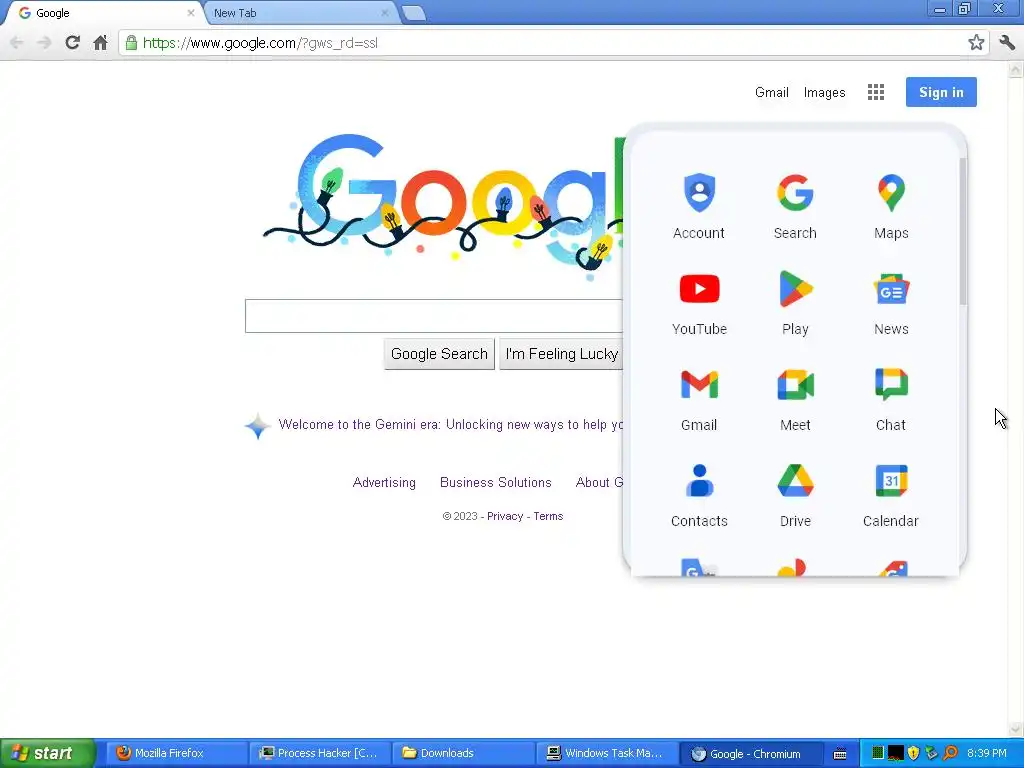Open the Downloads folder taskbar item
This screenshot has height=768, width=1024.
point(463,753)
